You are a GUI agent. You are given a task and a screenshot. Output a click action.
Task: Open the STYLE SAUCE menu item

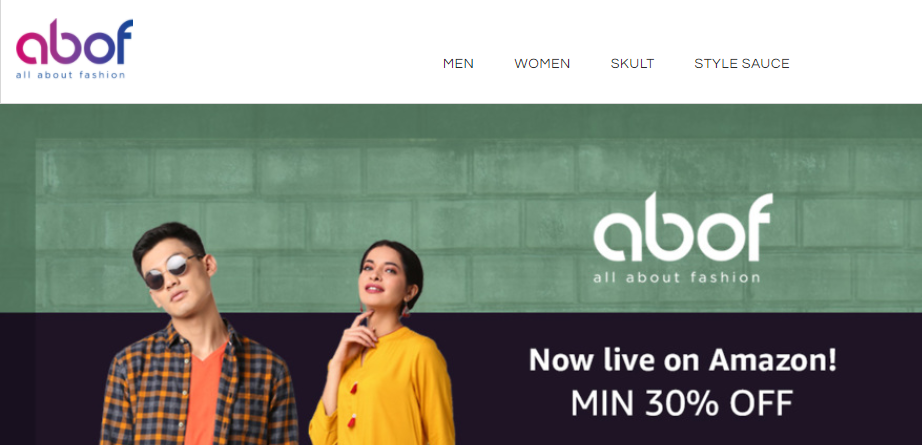741,63
